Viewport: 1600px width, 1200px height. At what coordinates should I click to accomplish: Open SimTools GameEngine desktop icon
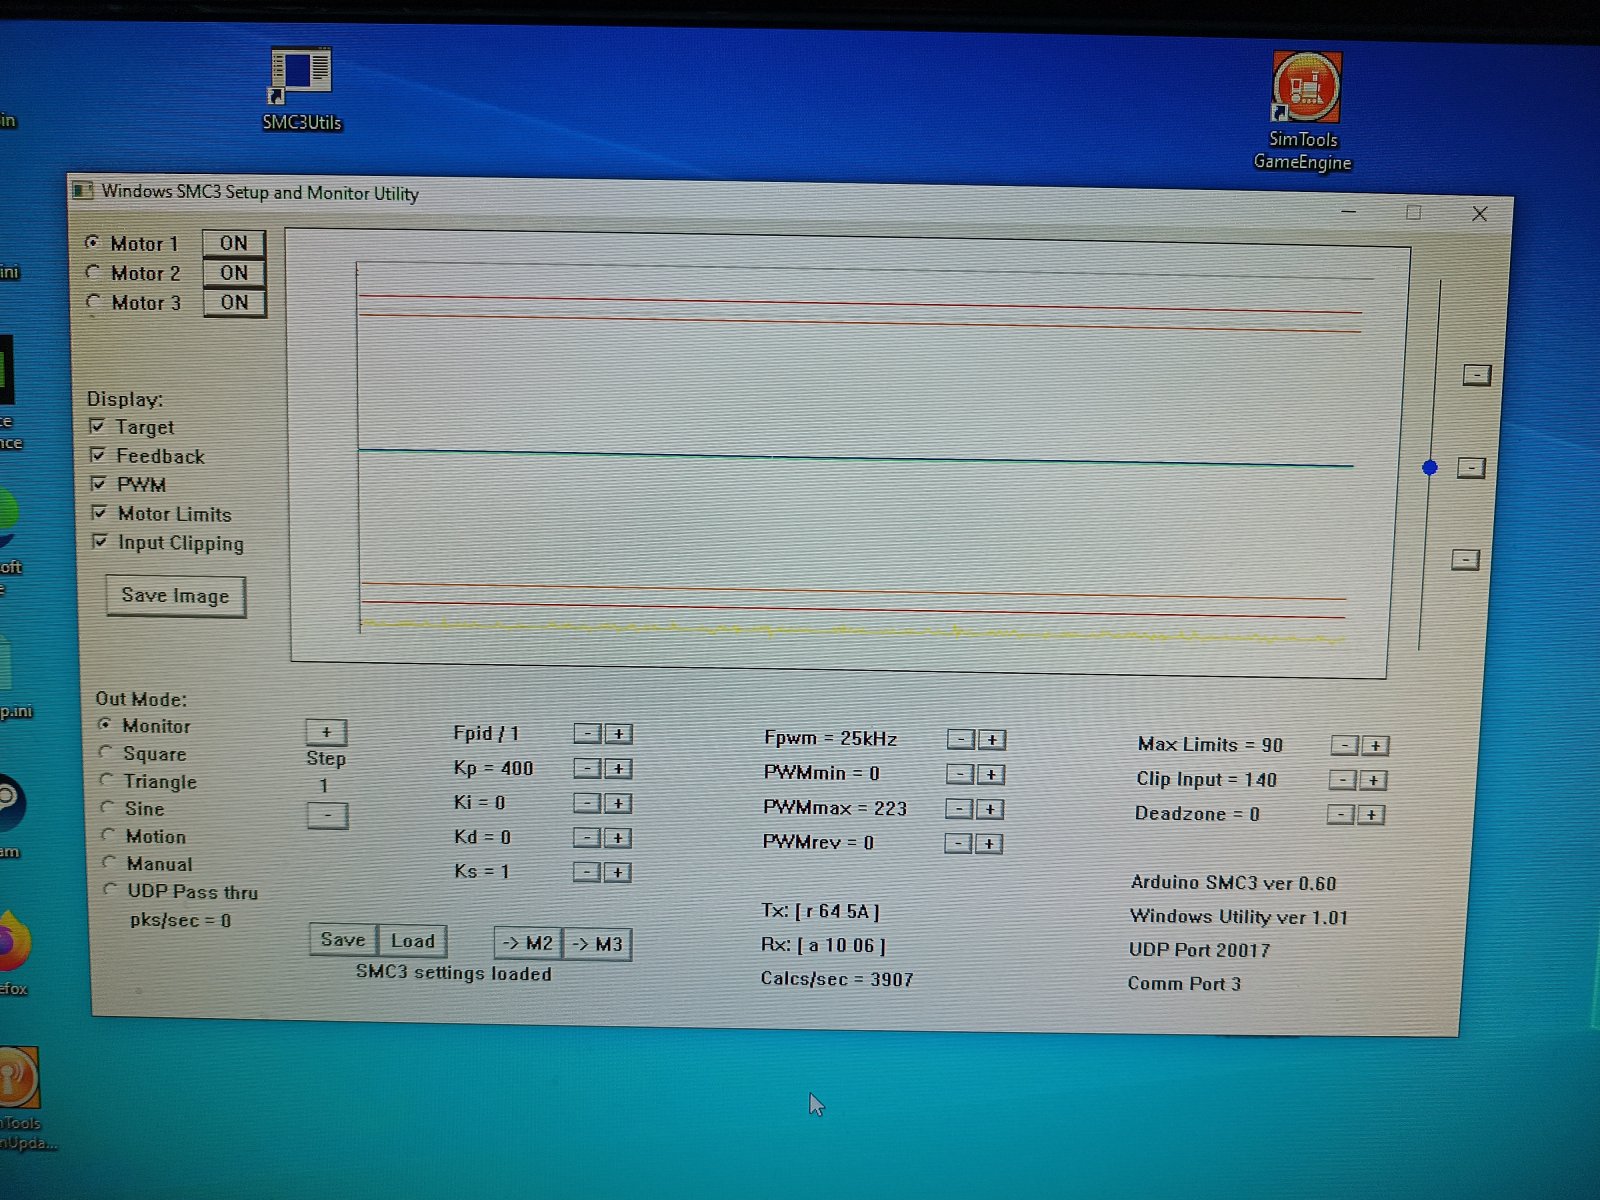coord(1305,90)
